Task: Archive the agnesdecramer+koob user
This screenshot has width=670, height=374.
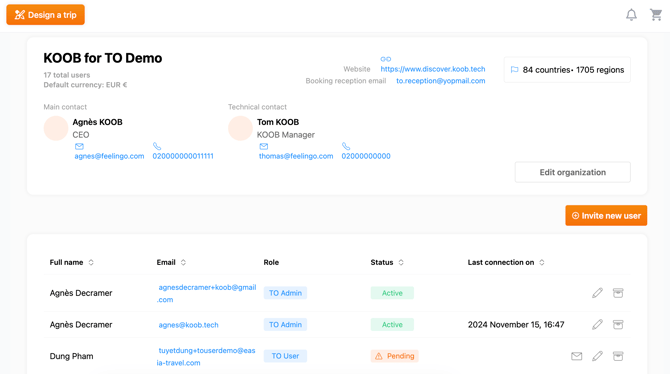Action: (618, 293)
